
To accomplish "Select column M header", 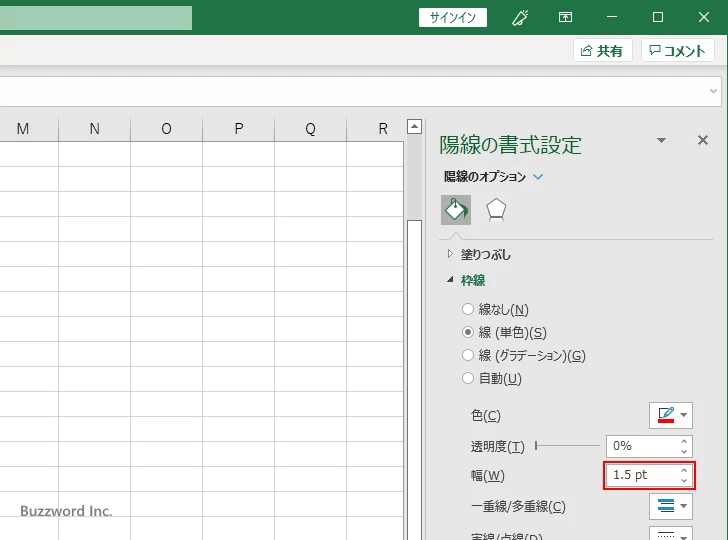I will click(x=23, y=129).
